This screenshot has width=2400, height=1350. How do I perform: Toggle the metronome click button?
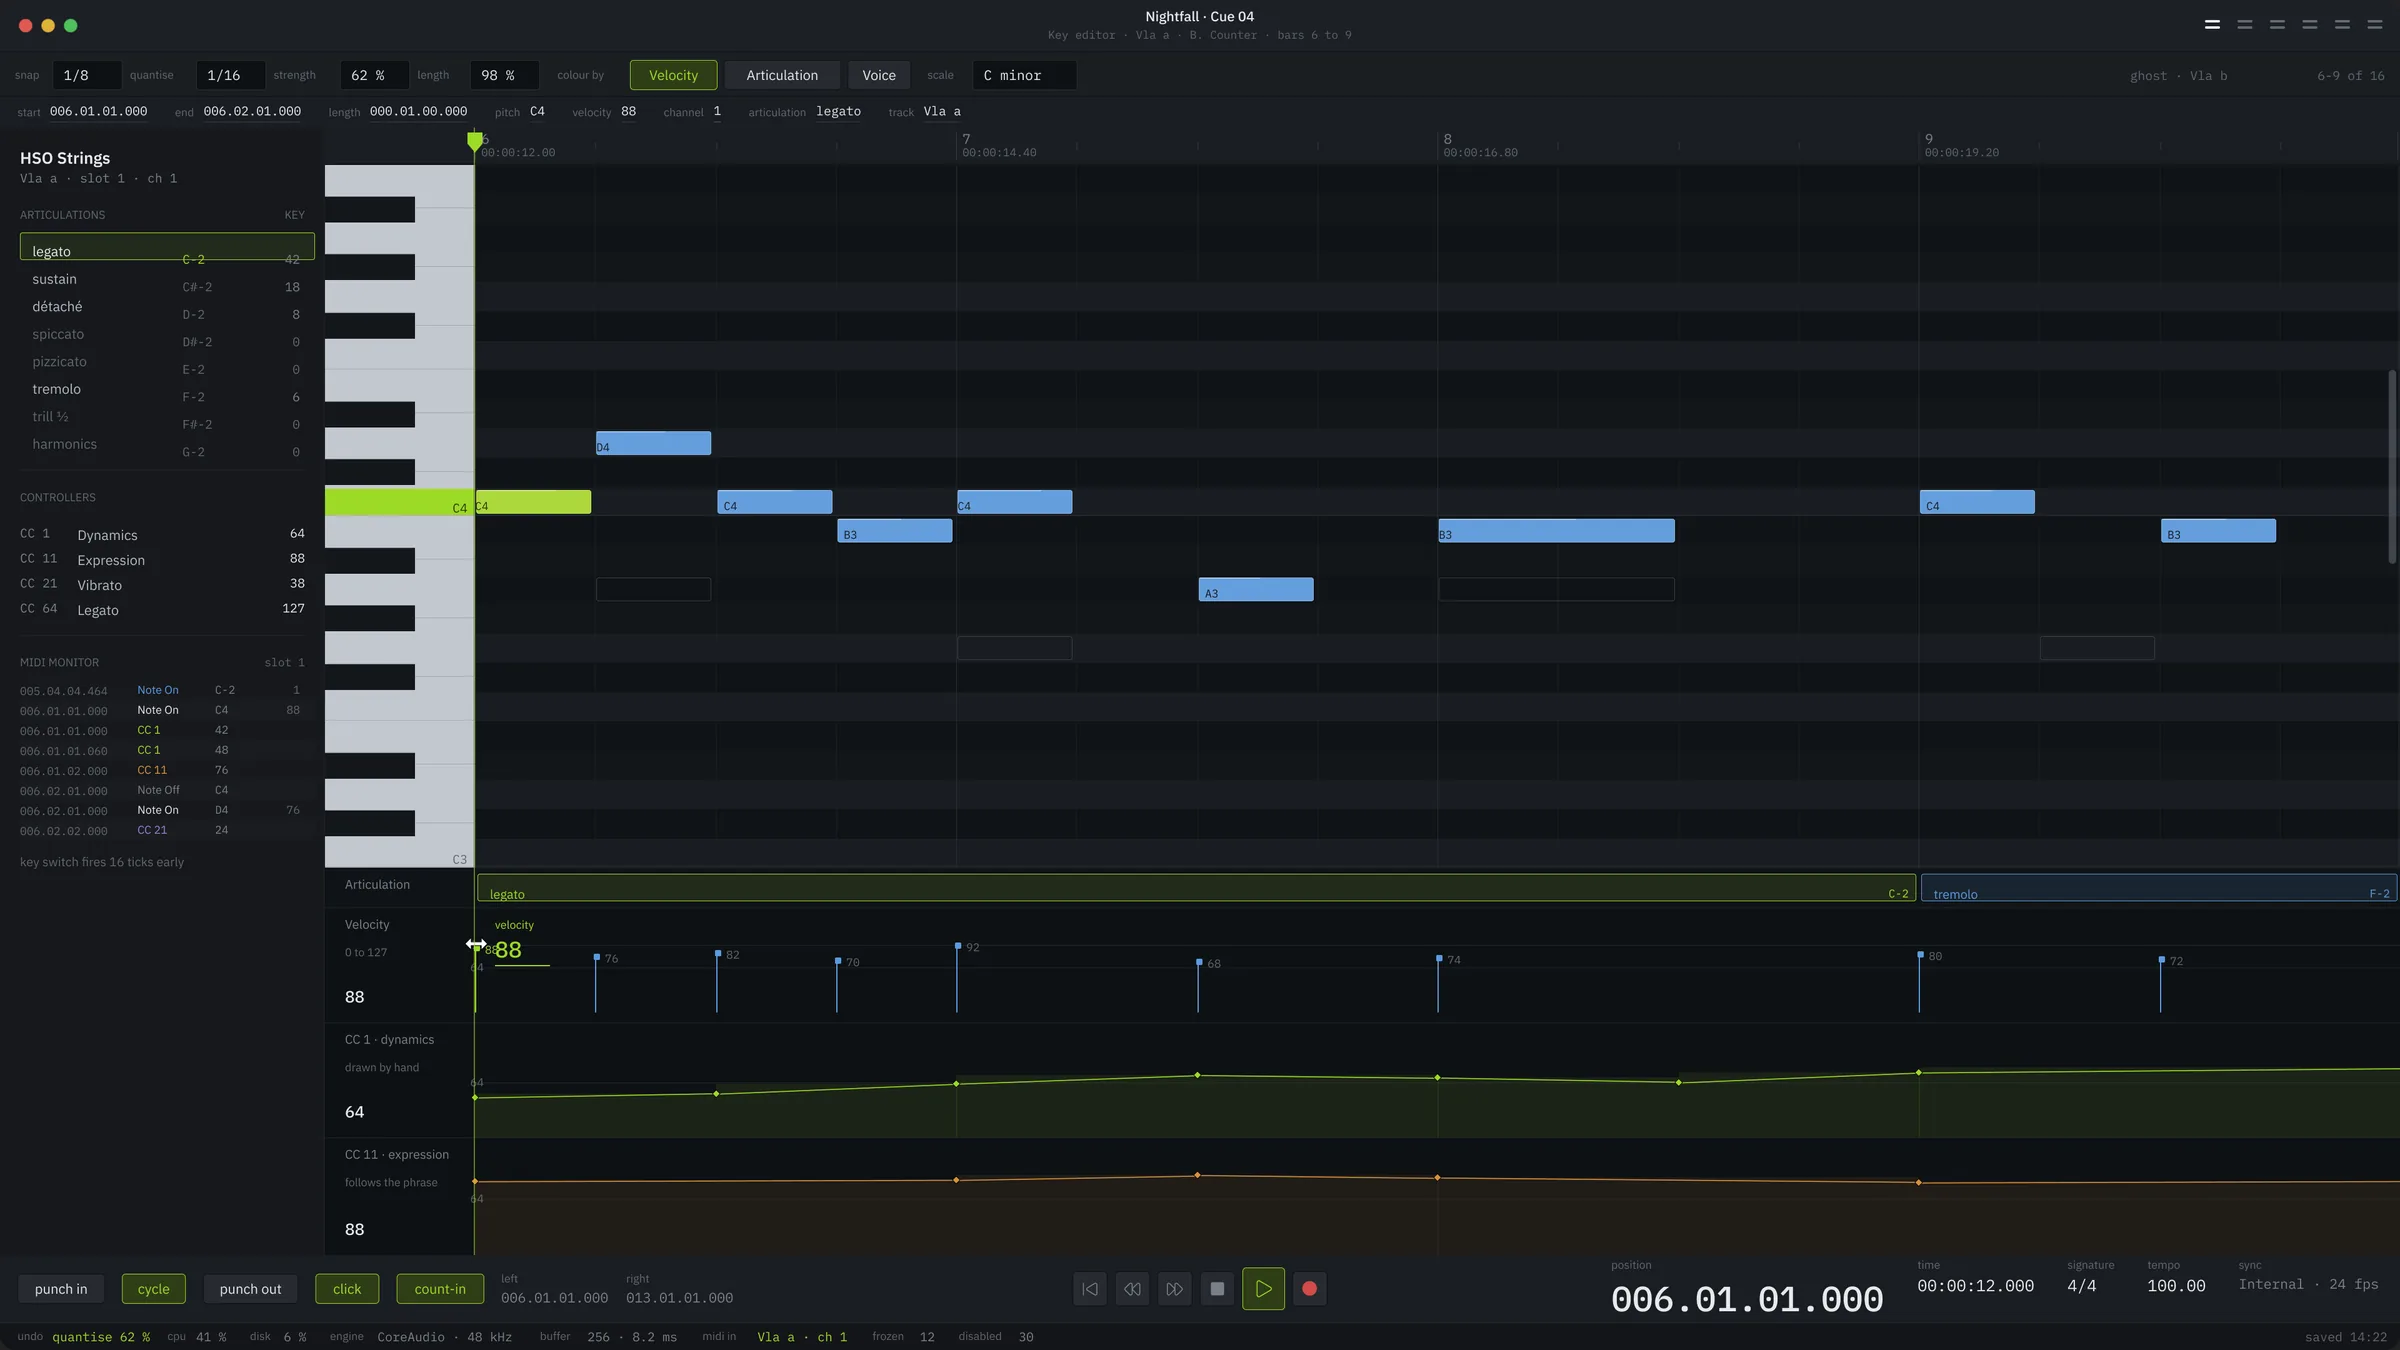pos(347,1289)
